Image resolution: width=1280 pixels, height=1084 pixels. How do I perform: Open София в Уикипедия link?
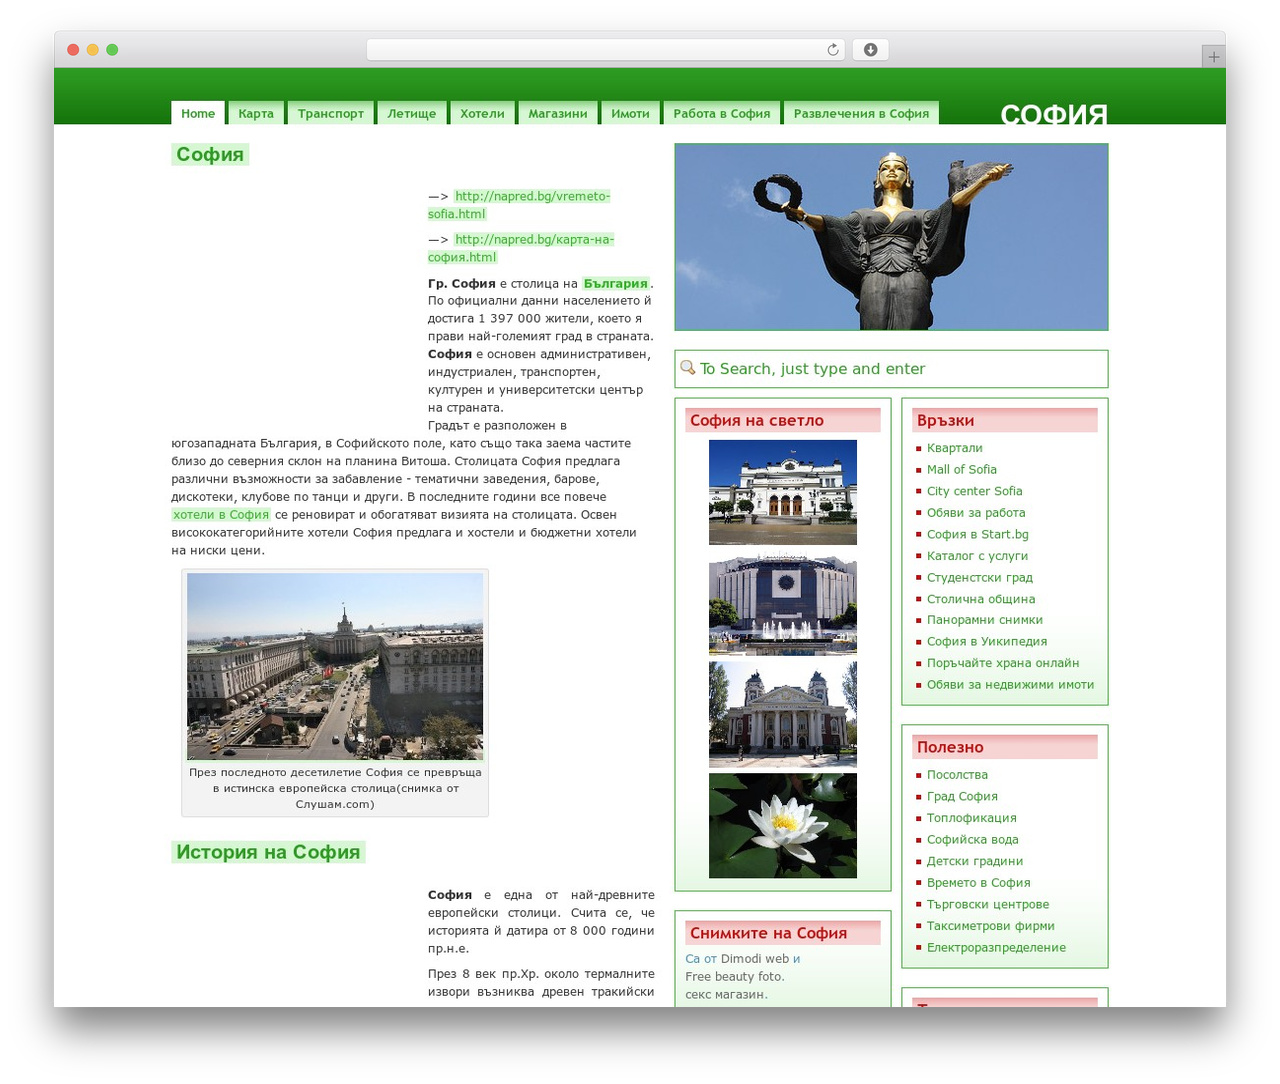(987, 641)
